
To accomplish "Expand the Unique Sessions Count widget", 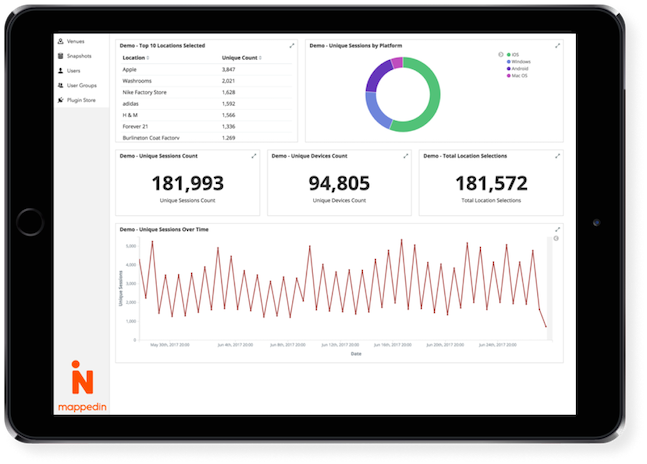I will pos(254,156).
